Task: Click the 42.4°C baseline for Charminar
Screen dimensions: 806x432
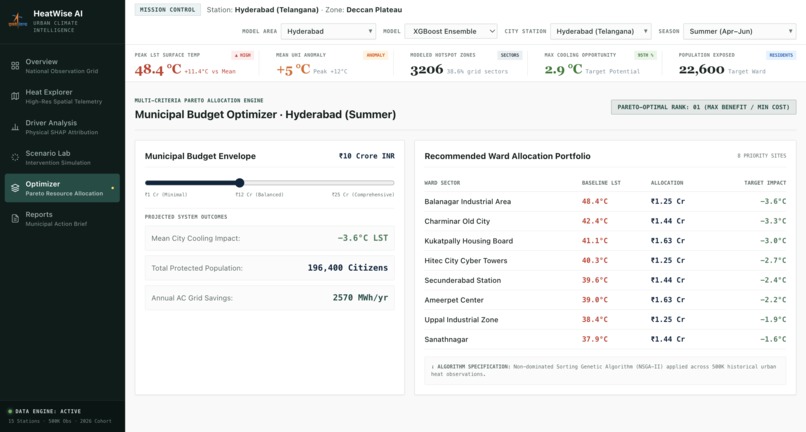Action: 595,221
